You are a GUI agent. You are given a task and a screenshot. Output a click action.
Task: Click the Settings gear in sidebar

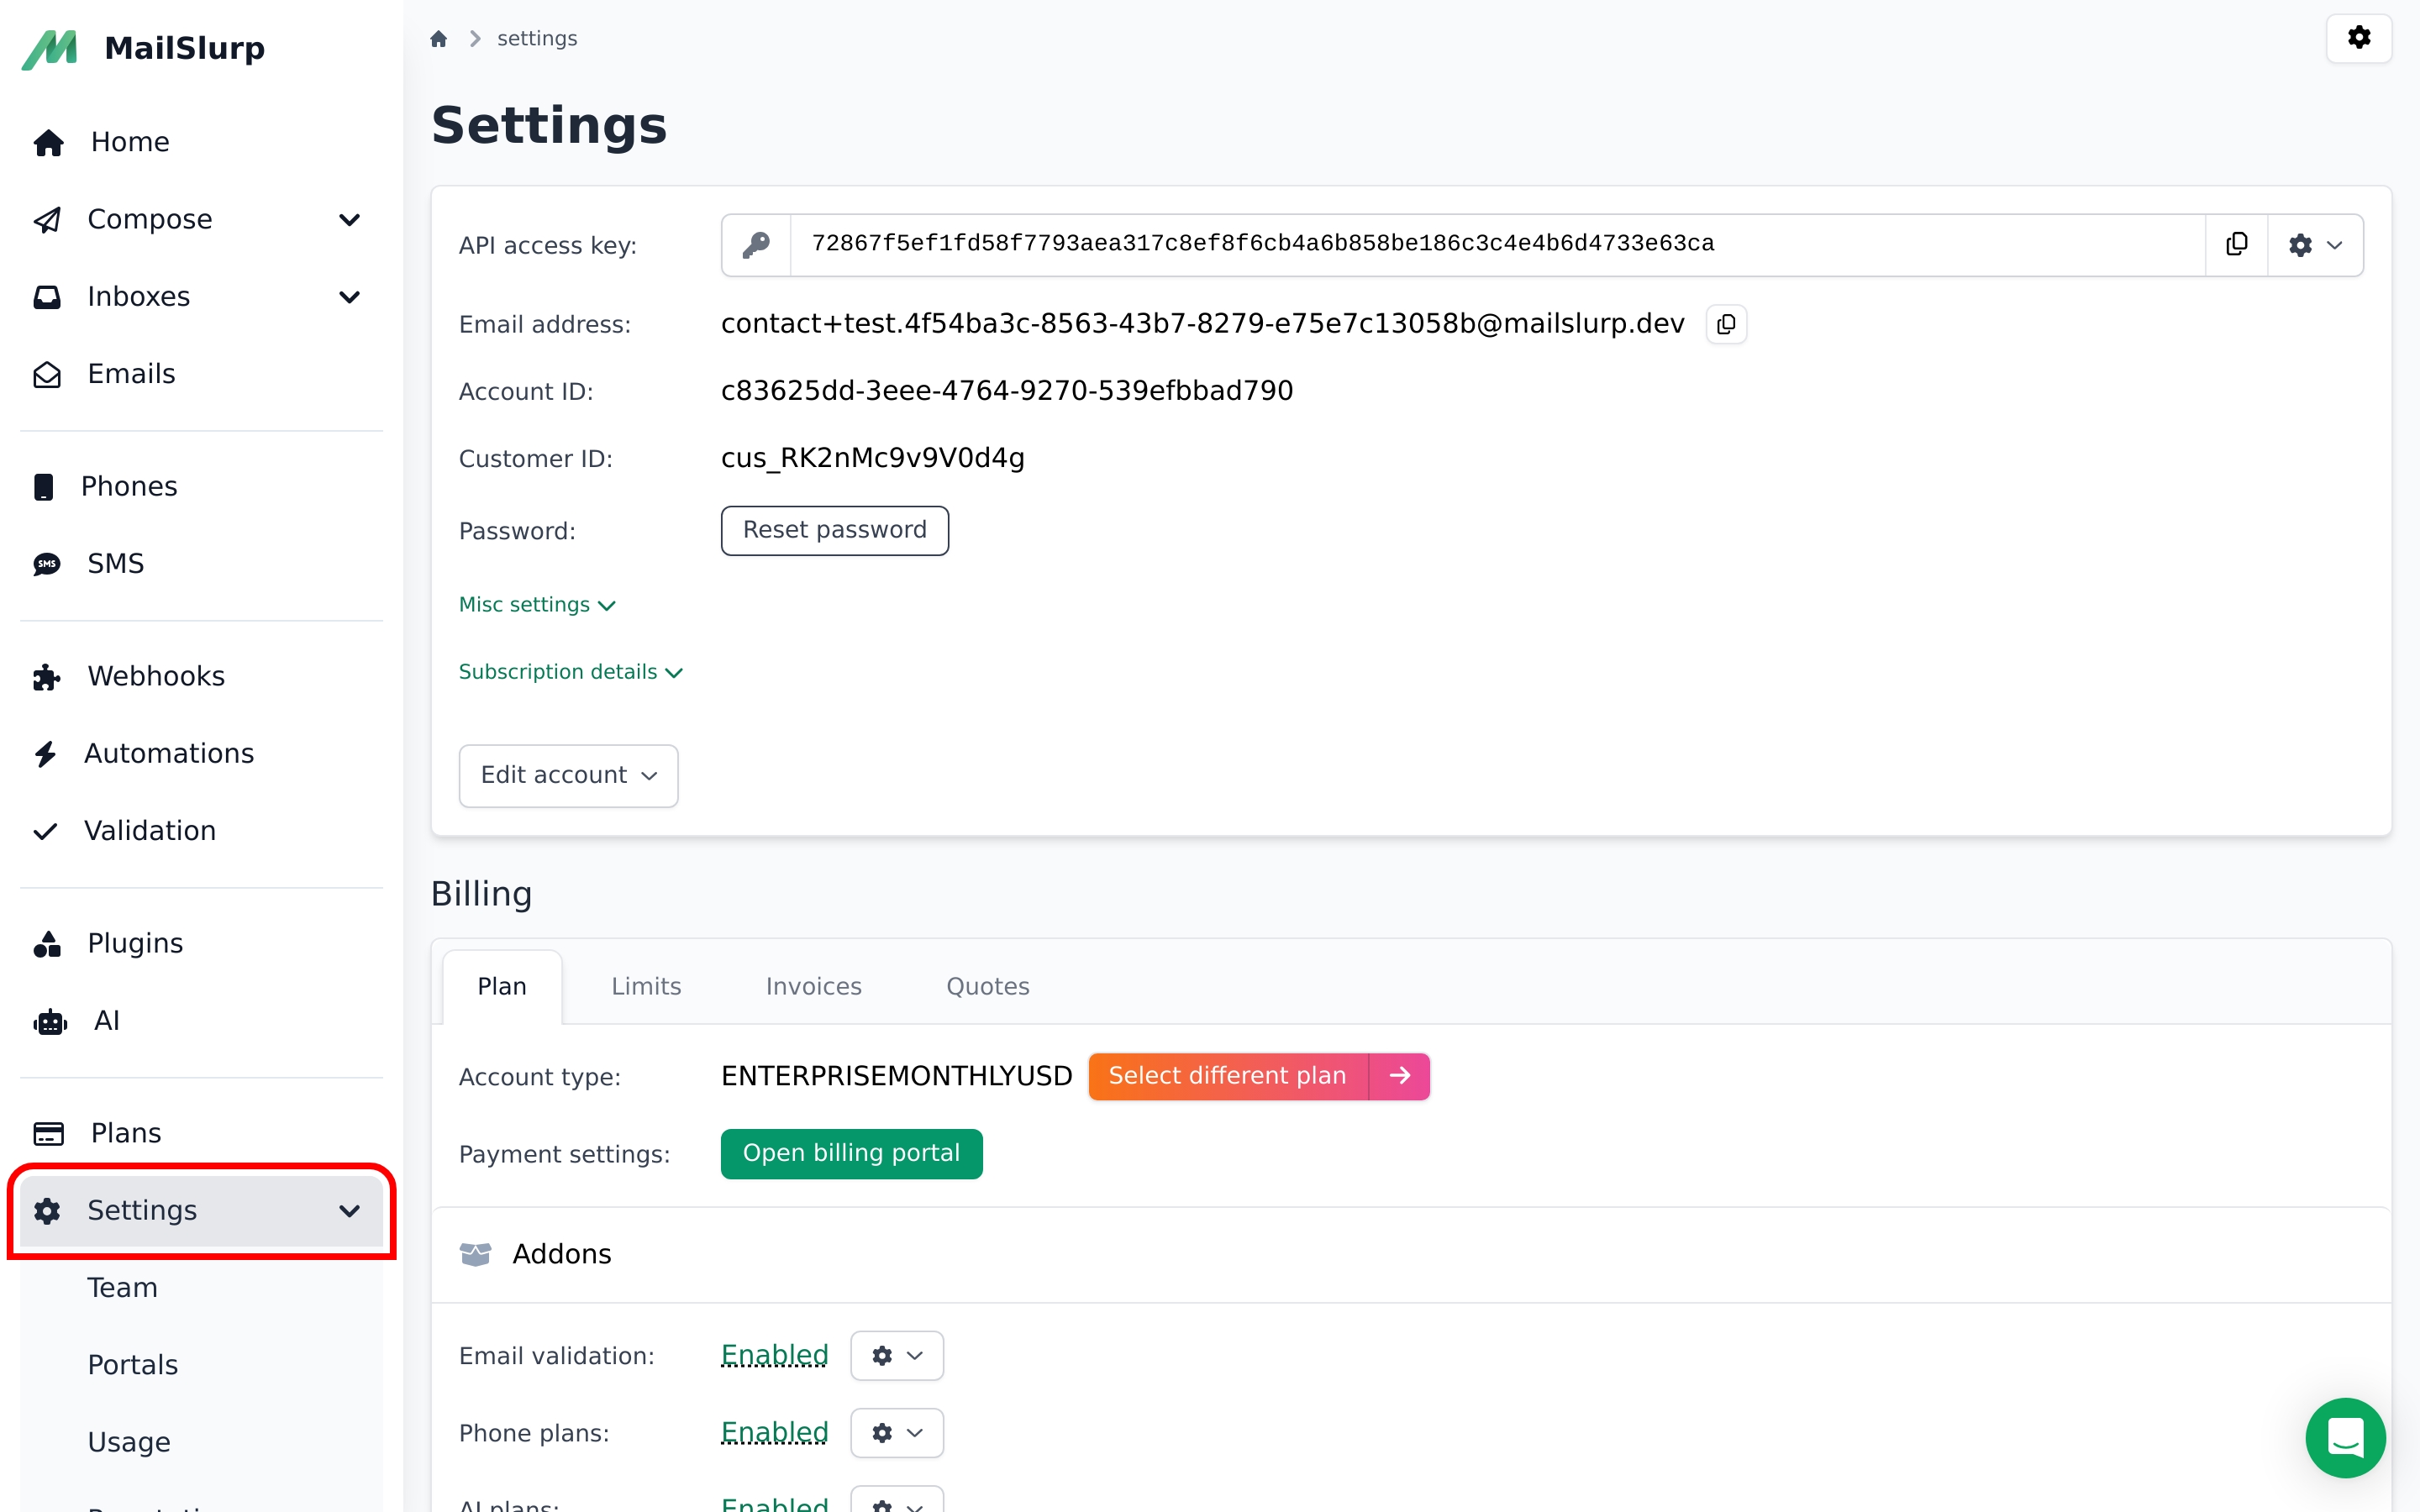[x=47, y=1211]
